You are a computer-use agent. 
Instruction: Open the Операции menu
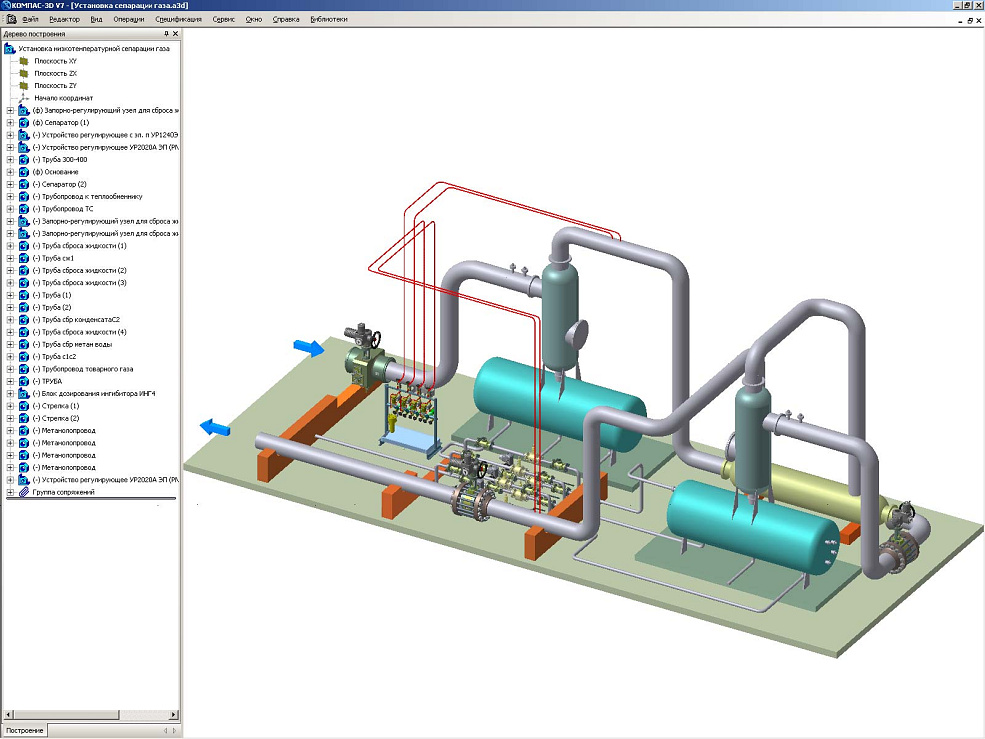(128, 19)
